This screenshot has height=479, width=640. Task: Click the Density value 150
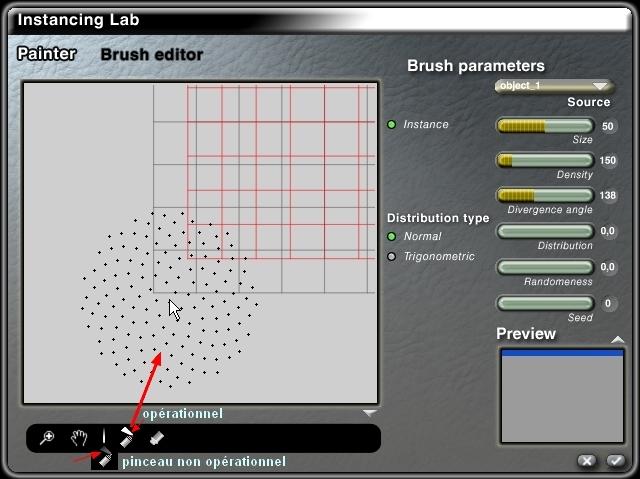pyautogui.click(x=608, y=160)
